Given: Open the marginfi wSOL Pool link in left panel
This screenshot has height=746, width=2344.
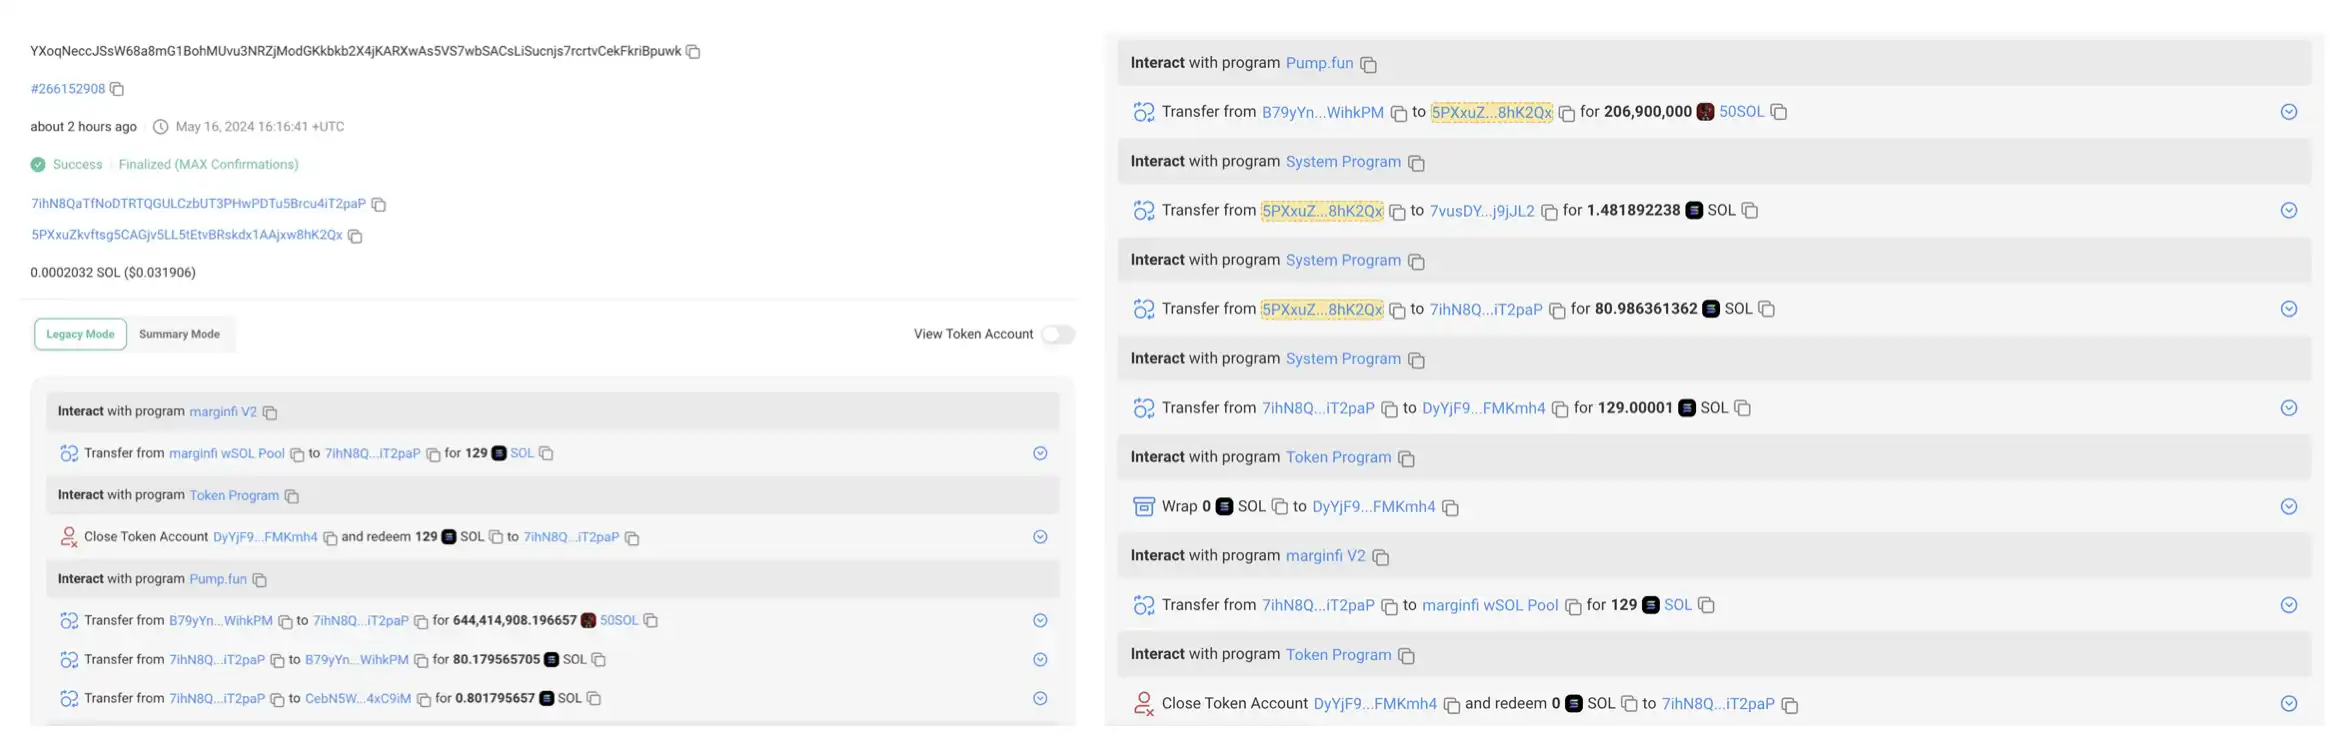Looking at the screenshot, I should tap(226, 454).
